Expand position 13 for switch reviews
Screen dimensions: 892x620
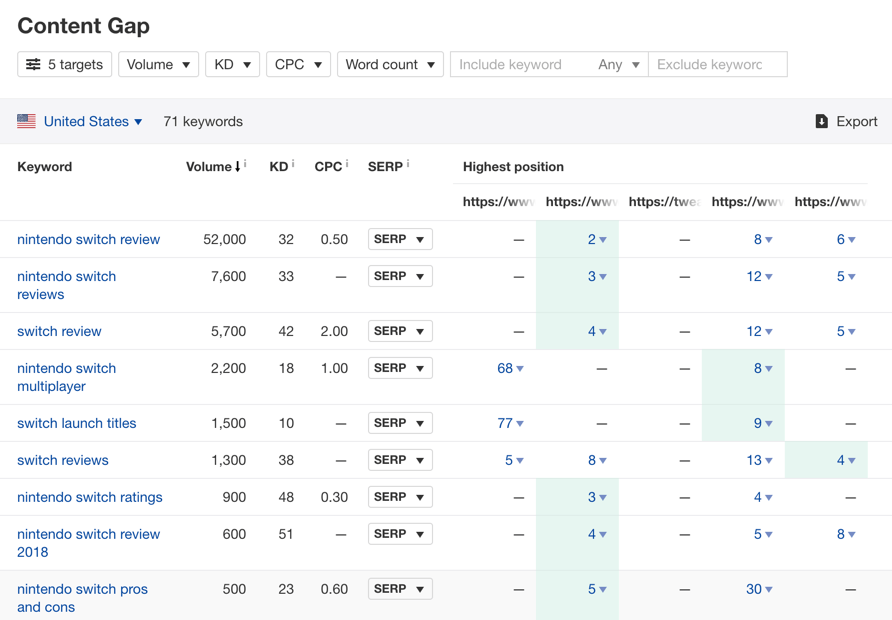(759, 460)
